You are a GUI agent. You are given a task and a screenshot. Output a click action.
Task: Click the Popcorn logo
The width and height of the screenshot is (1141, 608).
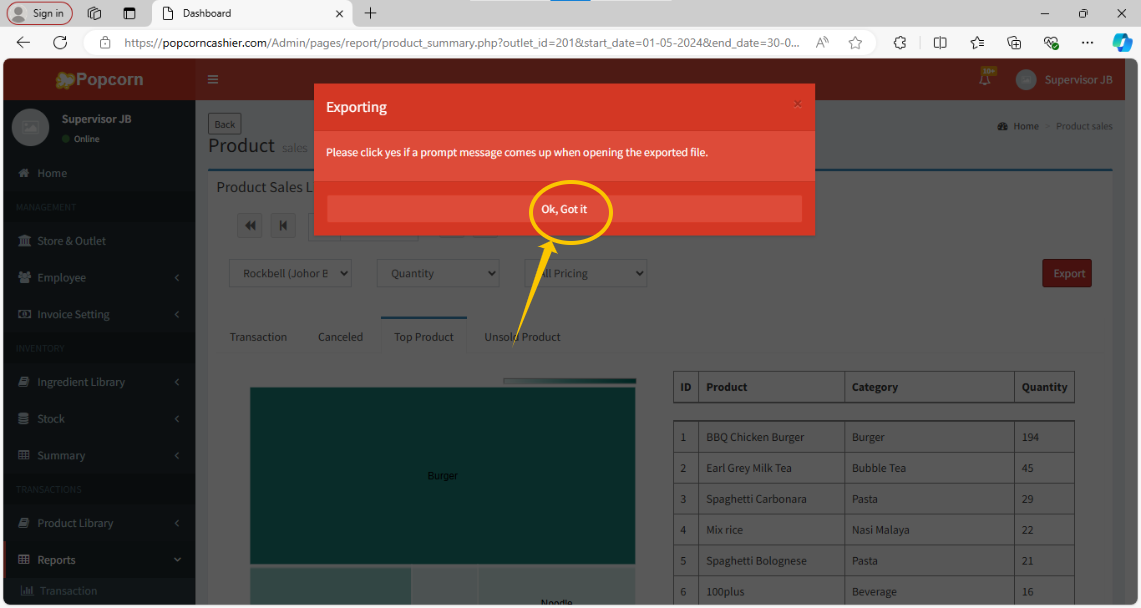point(100,79)
